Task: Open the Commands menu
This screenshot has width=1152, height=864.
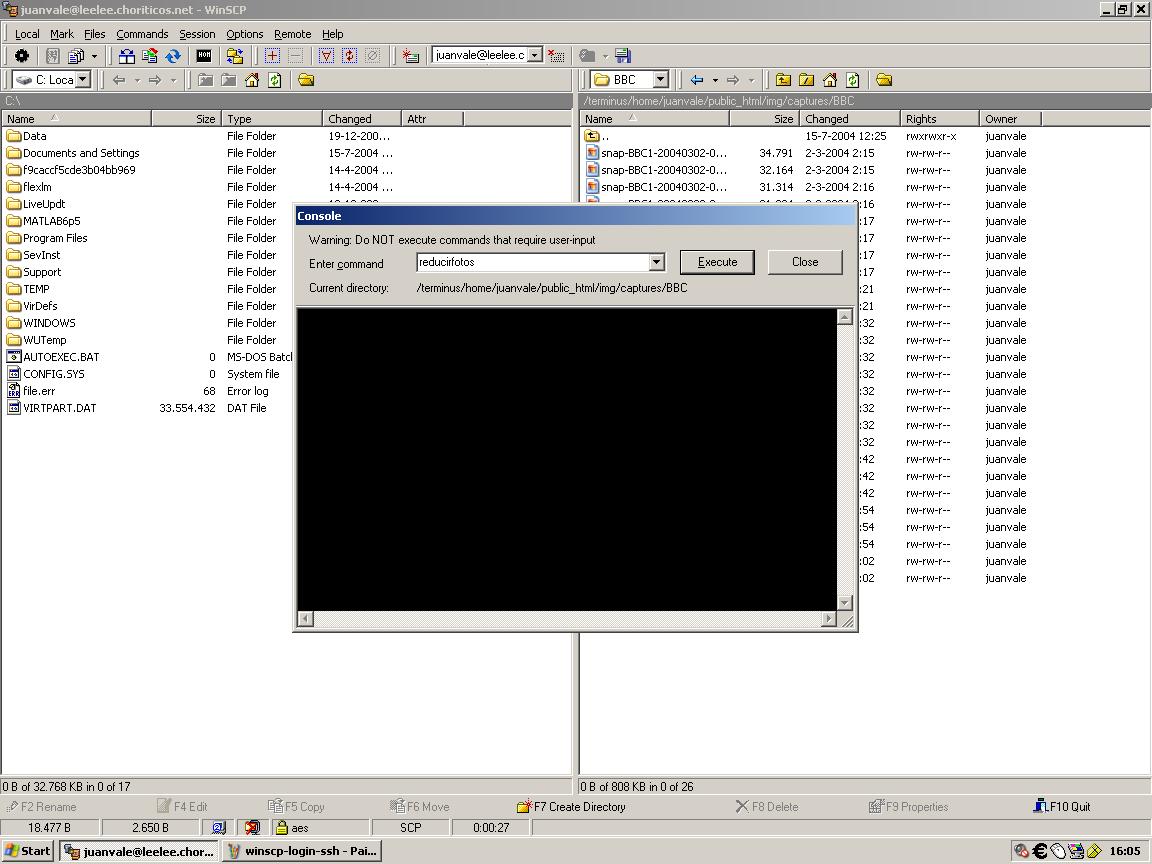Action: coord(142,34)
